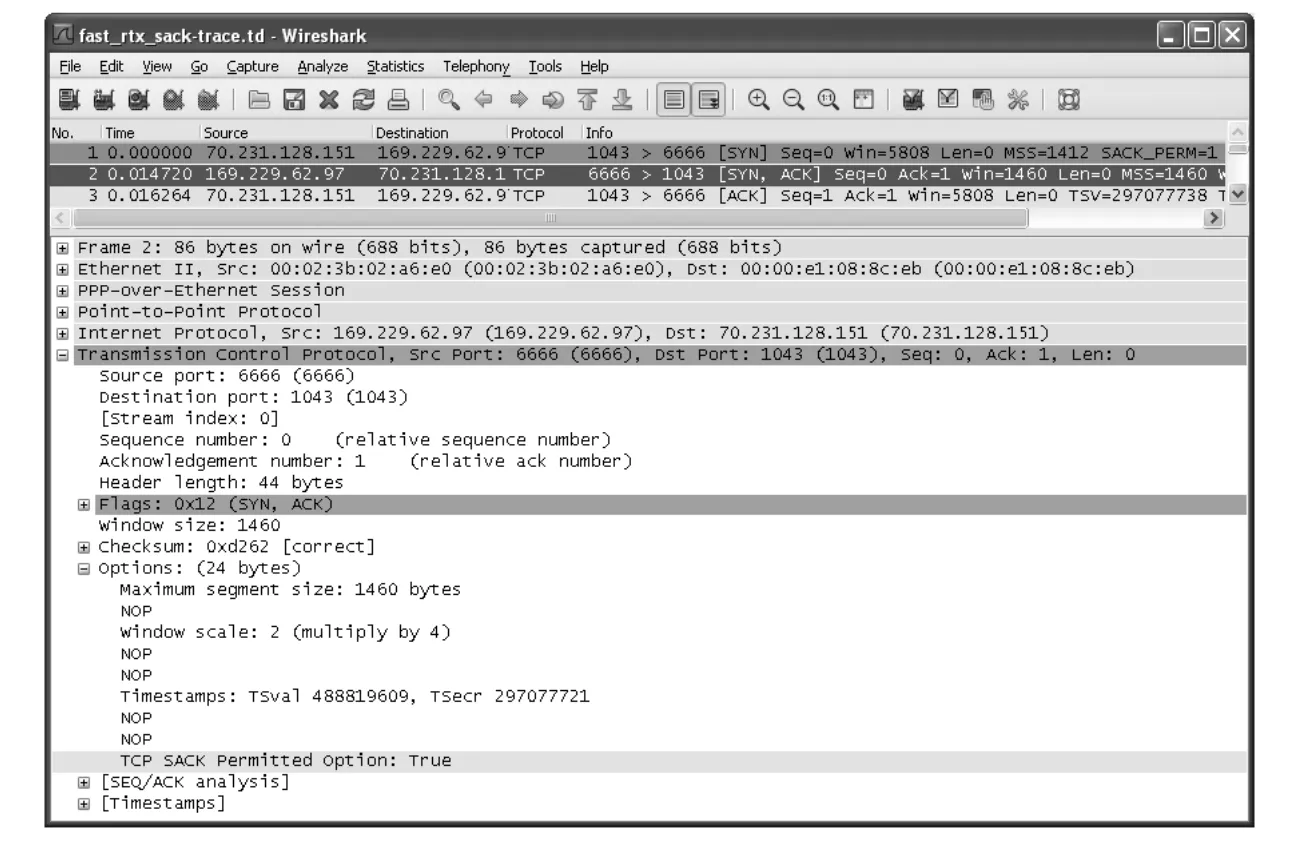Collapse the Options: (24 bytes) node

pyautogui.click(x=85, y=568)
